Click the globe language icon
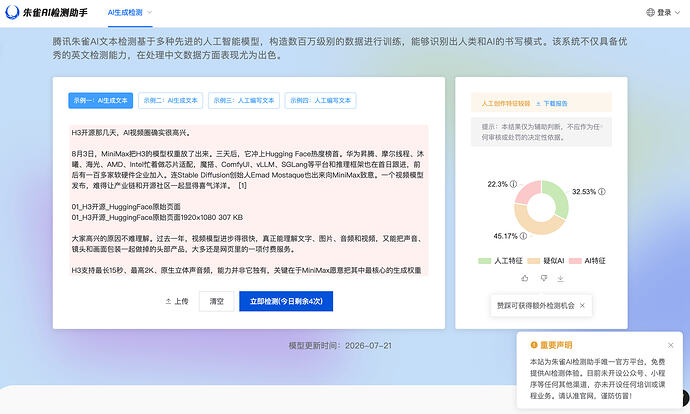 [650, 12]
